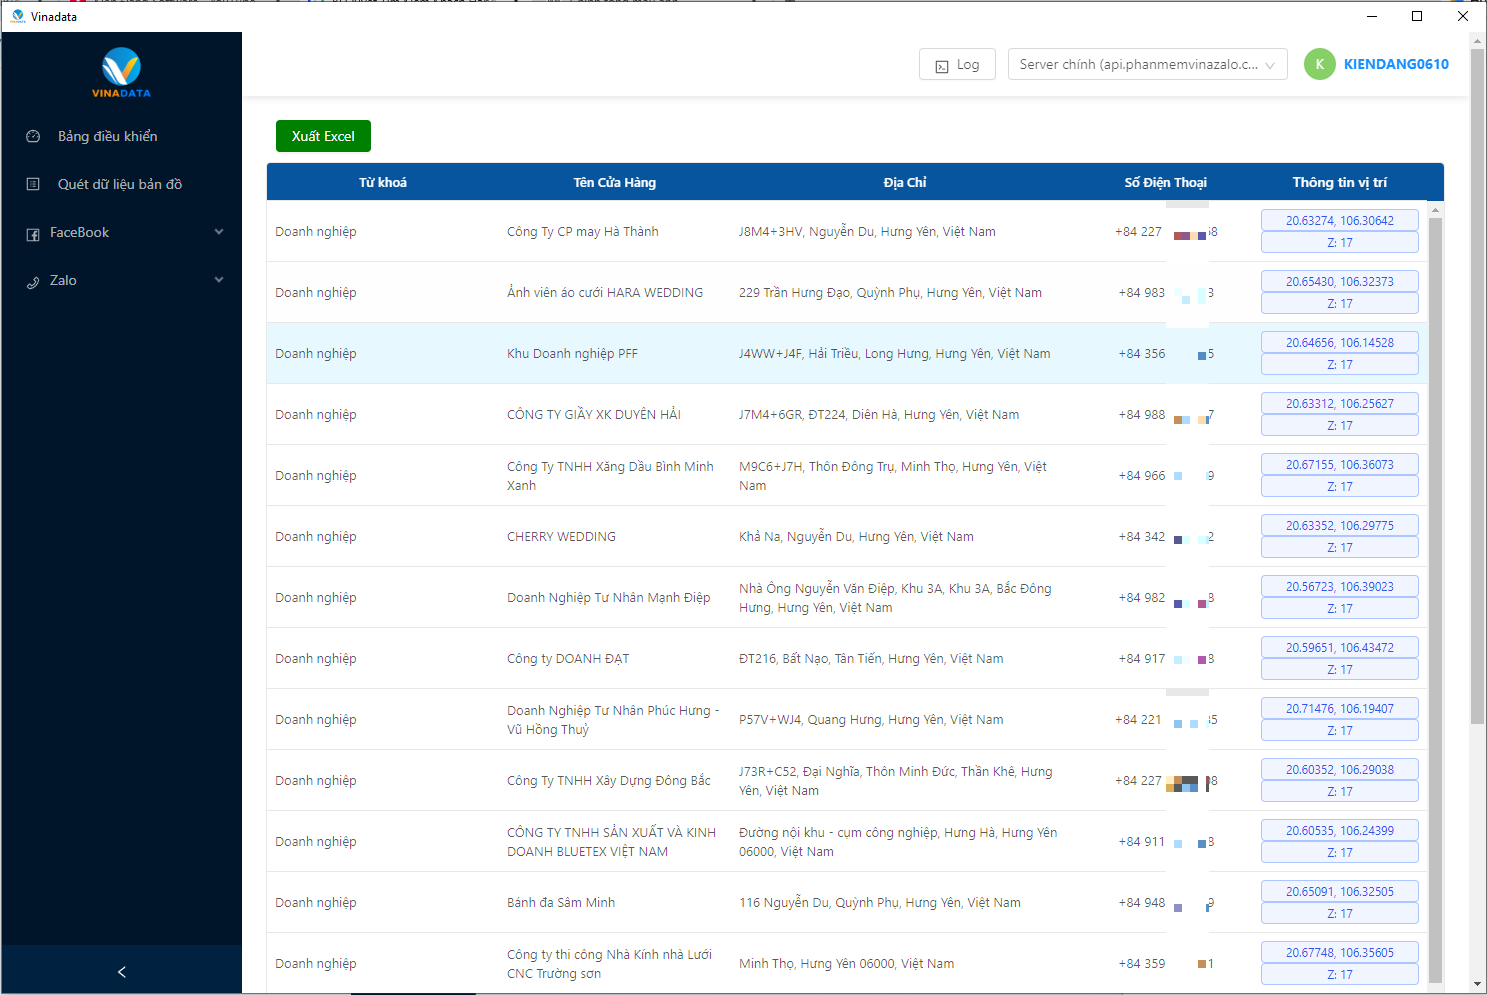Select Bánh đa Sâm Minh cell

561,902
